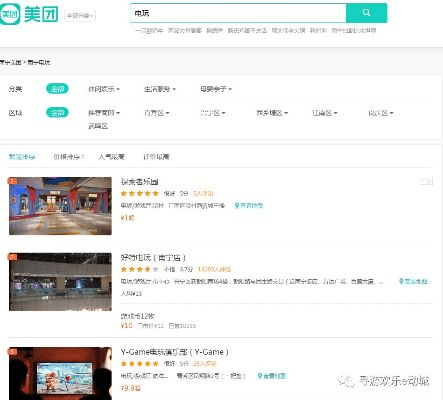The width and height of the screenshot is (443, 400).
Task: Click the star rating of first listing
Action: tap(140, 193)
